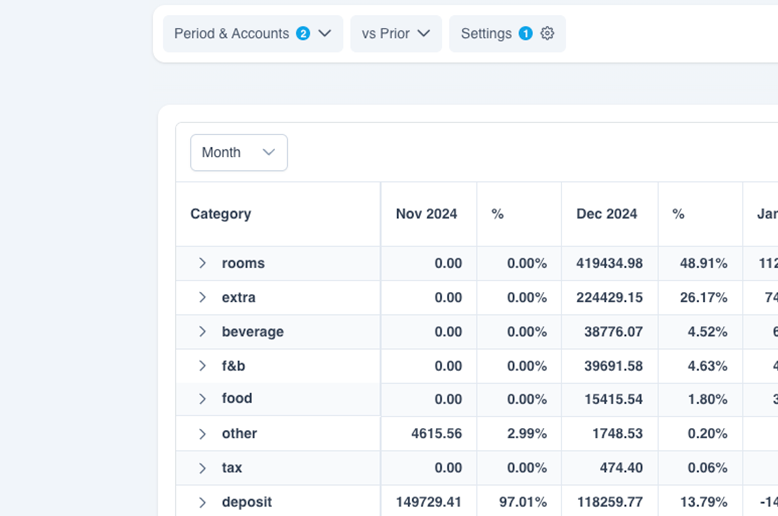This screenshot has height=516, width=778.
Task: Expand the tax category row
Action: click(202, 468)
